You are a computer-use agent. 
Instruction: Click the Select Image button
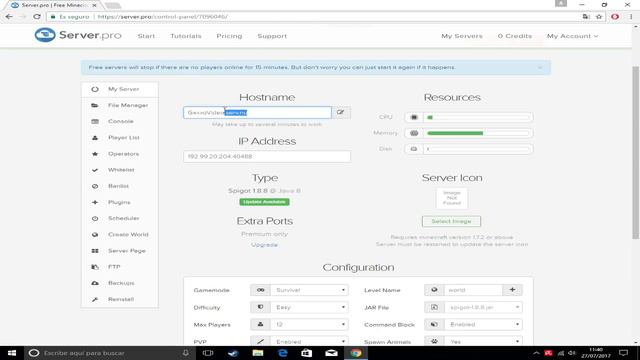click(x=451, y=221)
